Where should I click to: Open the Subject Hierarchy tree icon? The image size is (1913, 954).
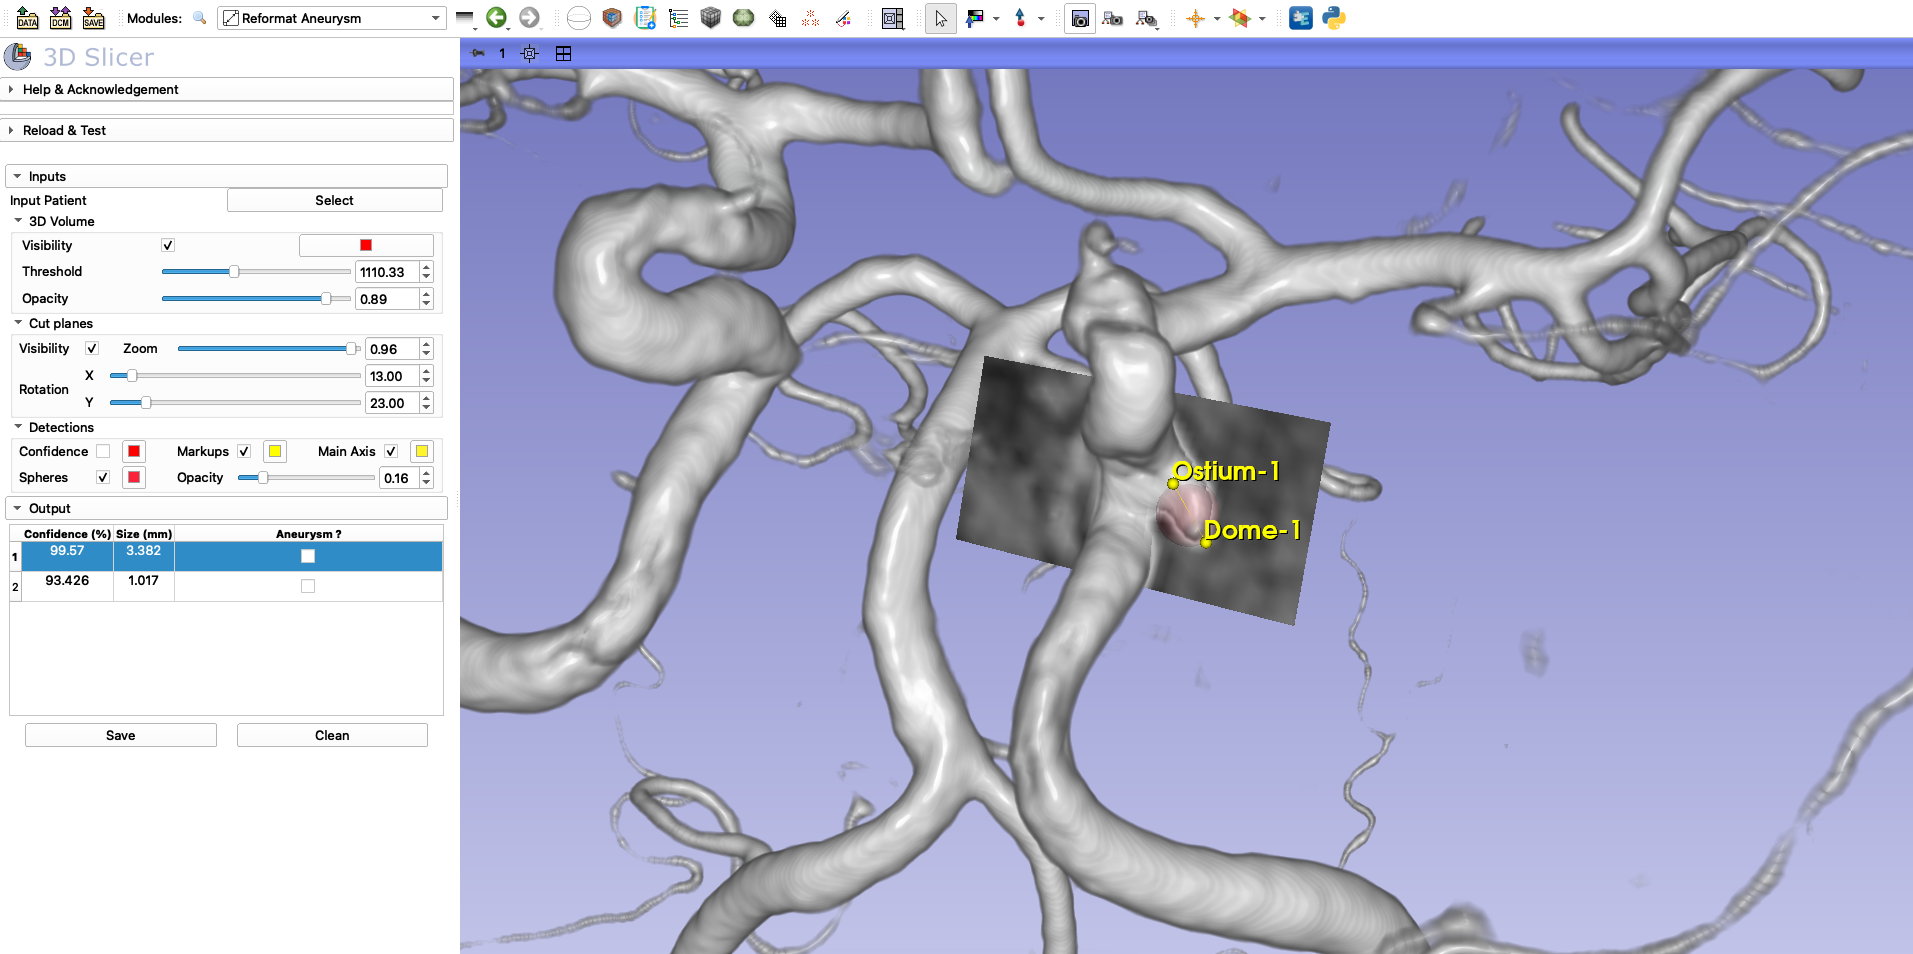pyautogui.click(x=679, y=18)
